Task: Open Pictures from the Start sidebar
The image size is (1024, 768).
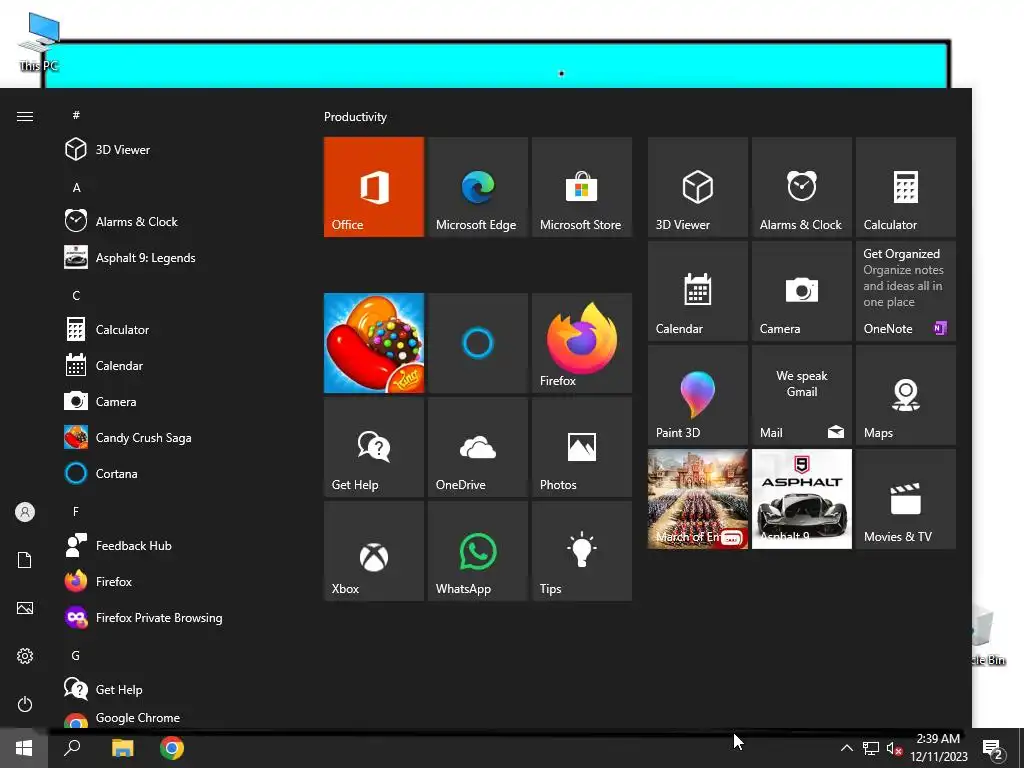Action: 25,608
